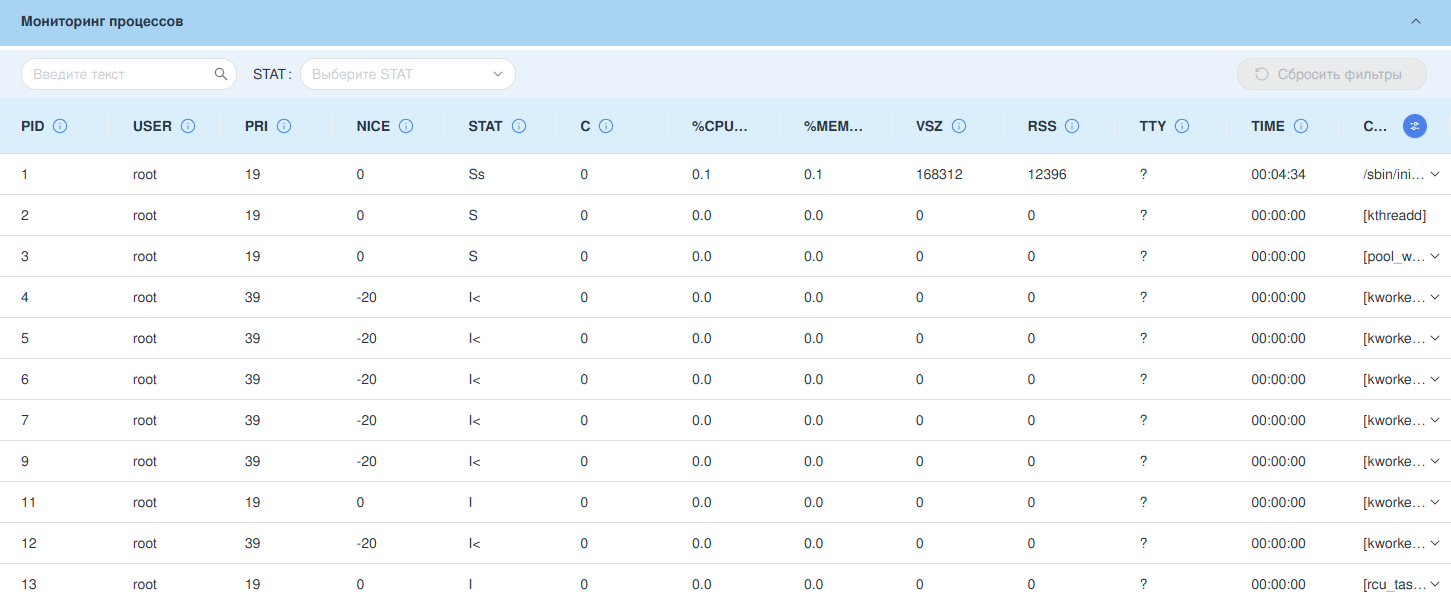This screenshot has height=592, width=1451.
Task: Click the info icon beside TTY header
Action: pyautogui.click(x=1182, y=126)
